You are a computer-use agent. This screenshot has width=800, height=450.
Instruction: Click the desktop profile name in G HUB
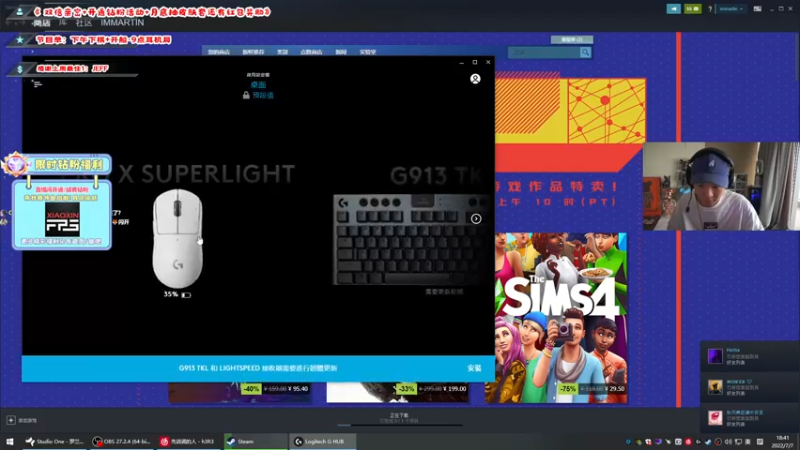pos(258,85)
